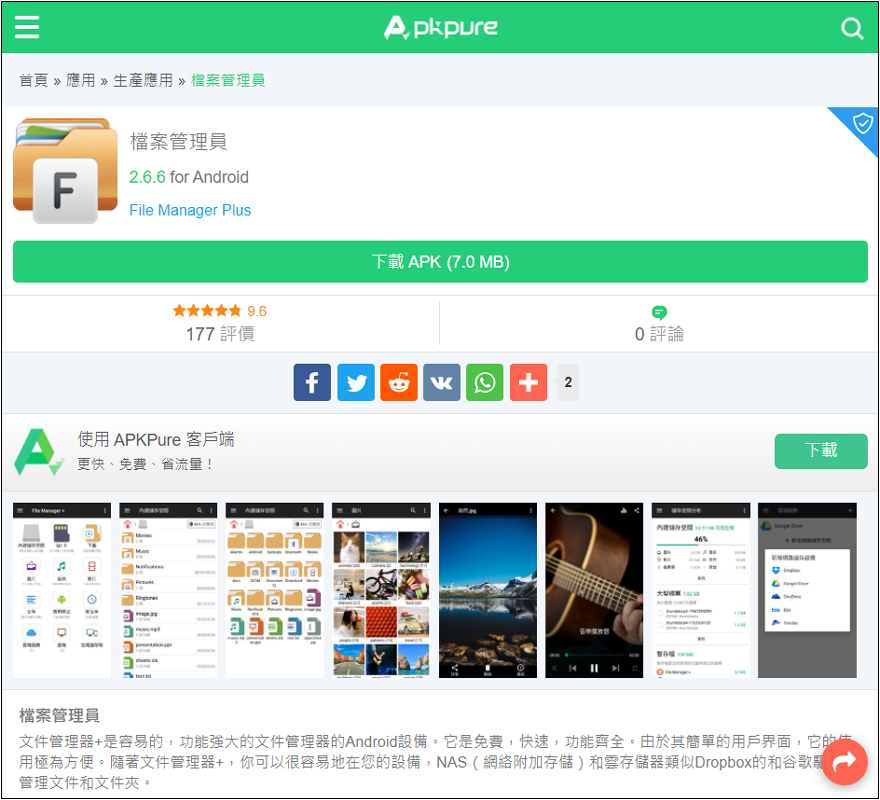Share on Twitter
Screen dimensions: 880x800
[x=355, y=382]
